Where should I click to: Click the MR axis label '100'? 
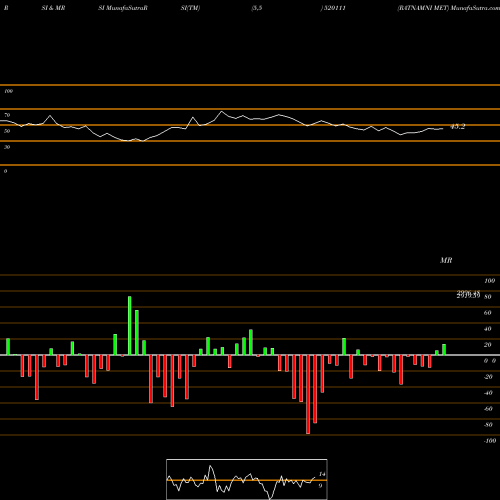click(x=490, y=281)
